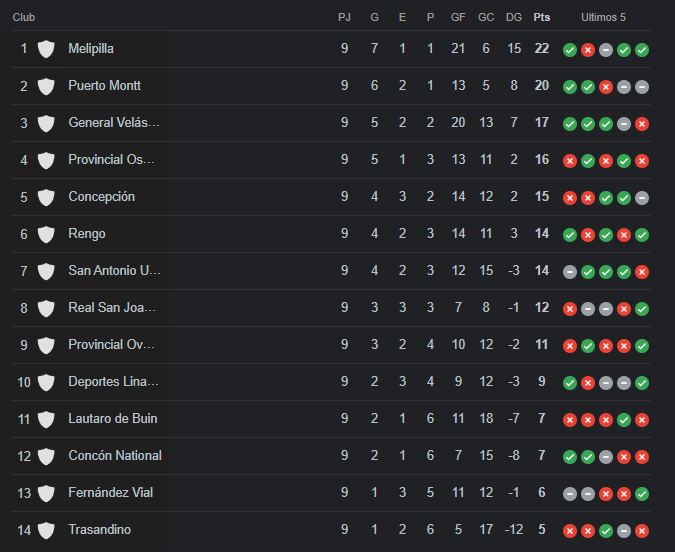Click Fernández Vial's green win icon
The width and height of the screenshot is (675, 552).
click(642, 494)
